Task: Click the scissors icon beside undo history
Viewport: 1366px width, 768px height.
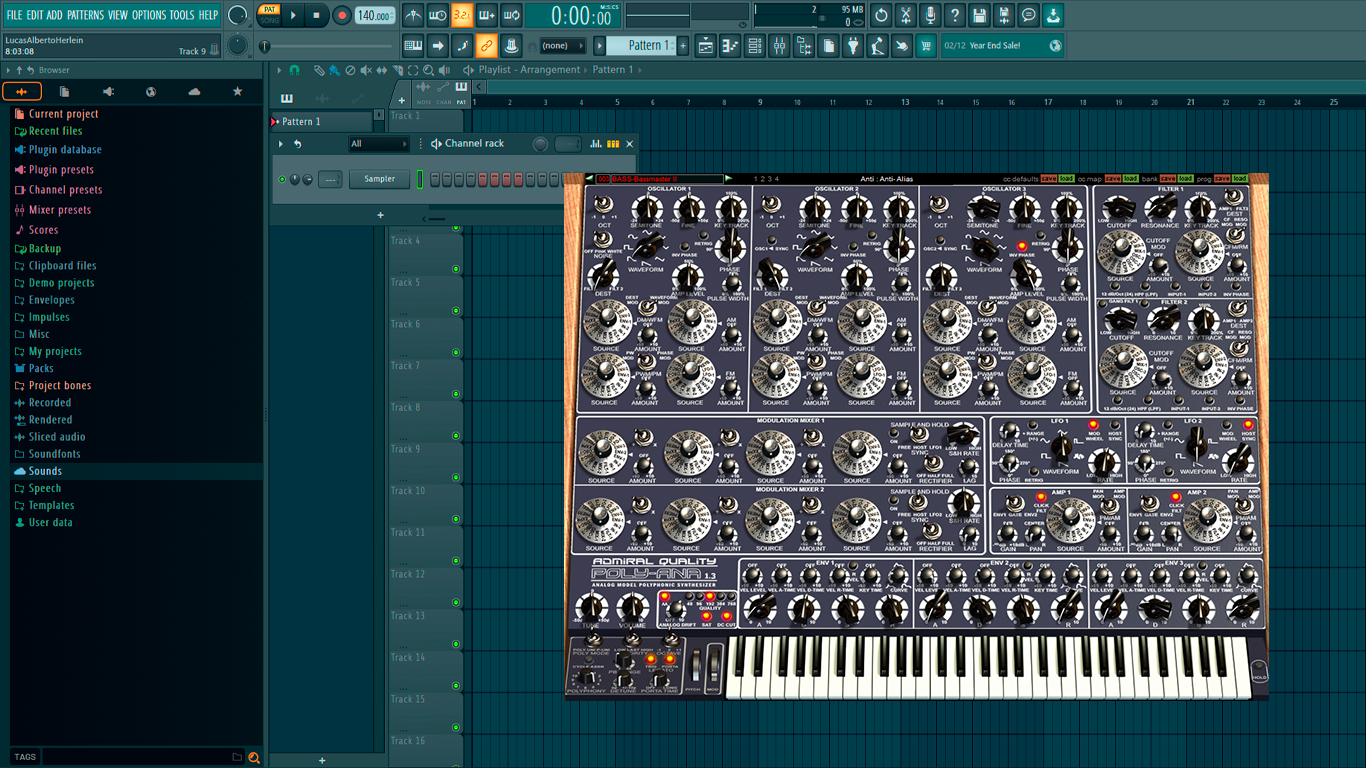Action: tap(906, 15)
